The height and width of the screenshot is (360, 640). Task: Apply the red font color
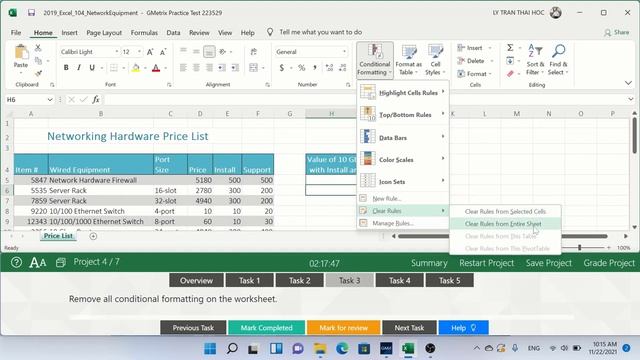156,68
